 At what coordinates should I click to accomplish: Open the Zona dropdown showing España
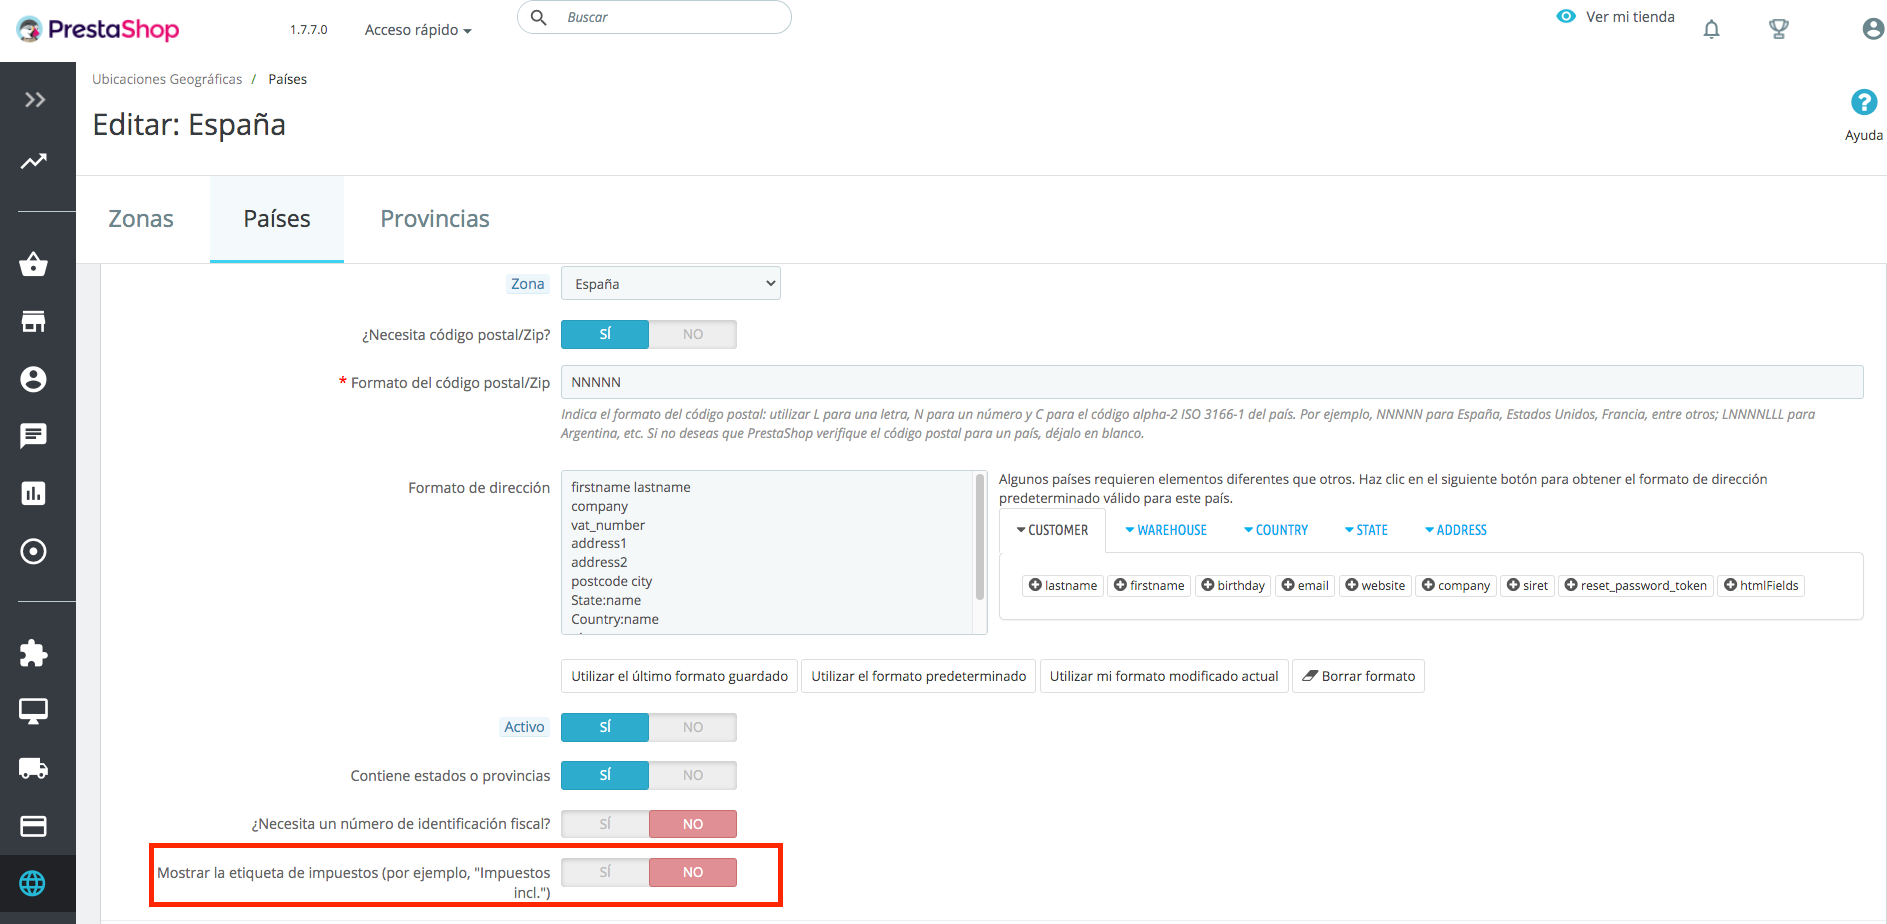pyautogui.click(x=671, y=283)
